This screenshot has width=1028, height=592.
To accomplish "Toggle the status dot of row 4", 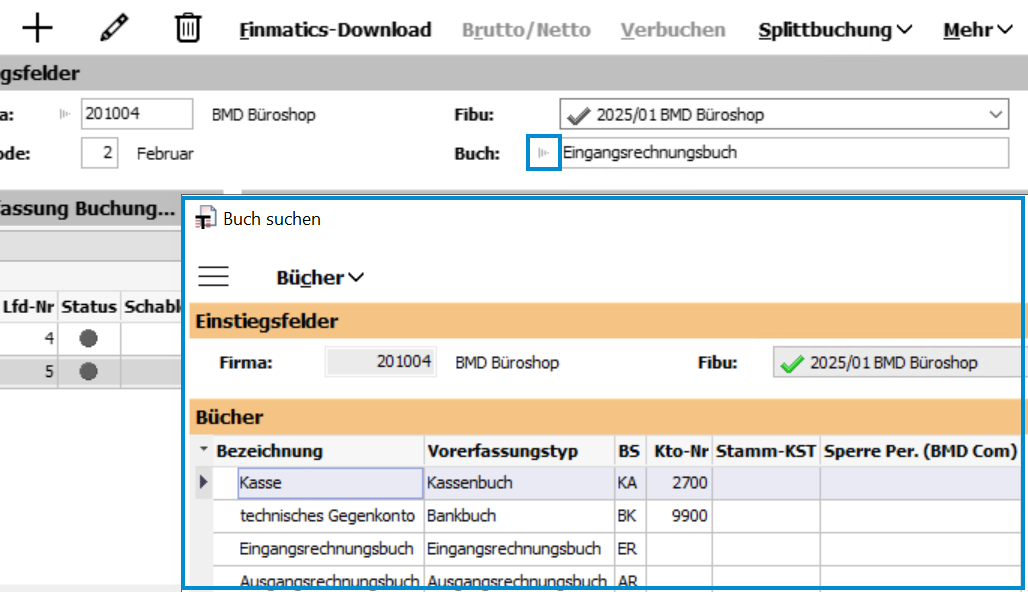I will tap(88, 337).
